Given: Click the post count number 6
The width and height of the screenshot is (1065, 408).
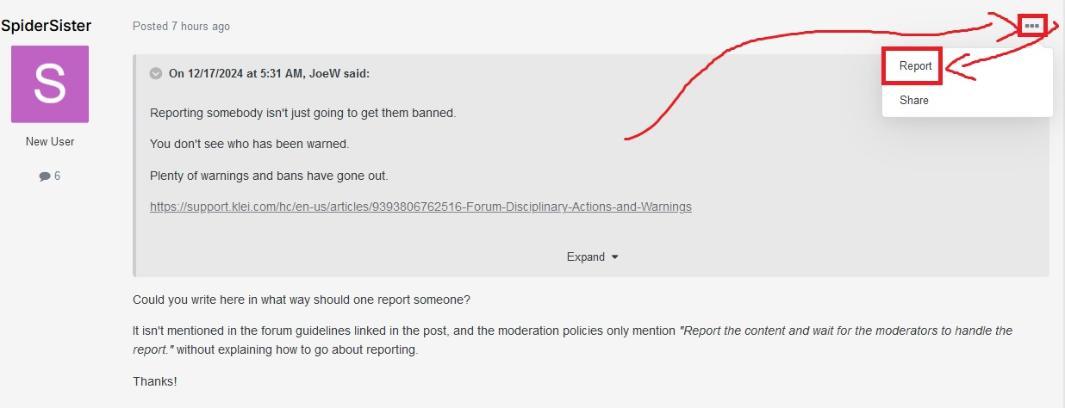Looking at the screenshot, I should [x=57, y=177].
